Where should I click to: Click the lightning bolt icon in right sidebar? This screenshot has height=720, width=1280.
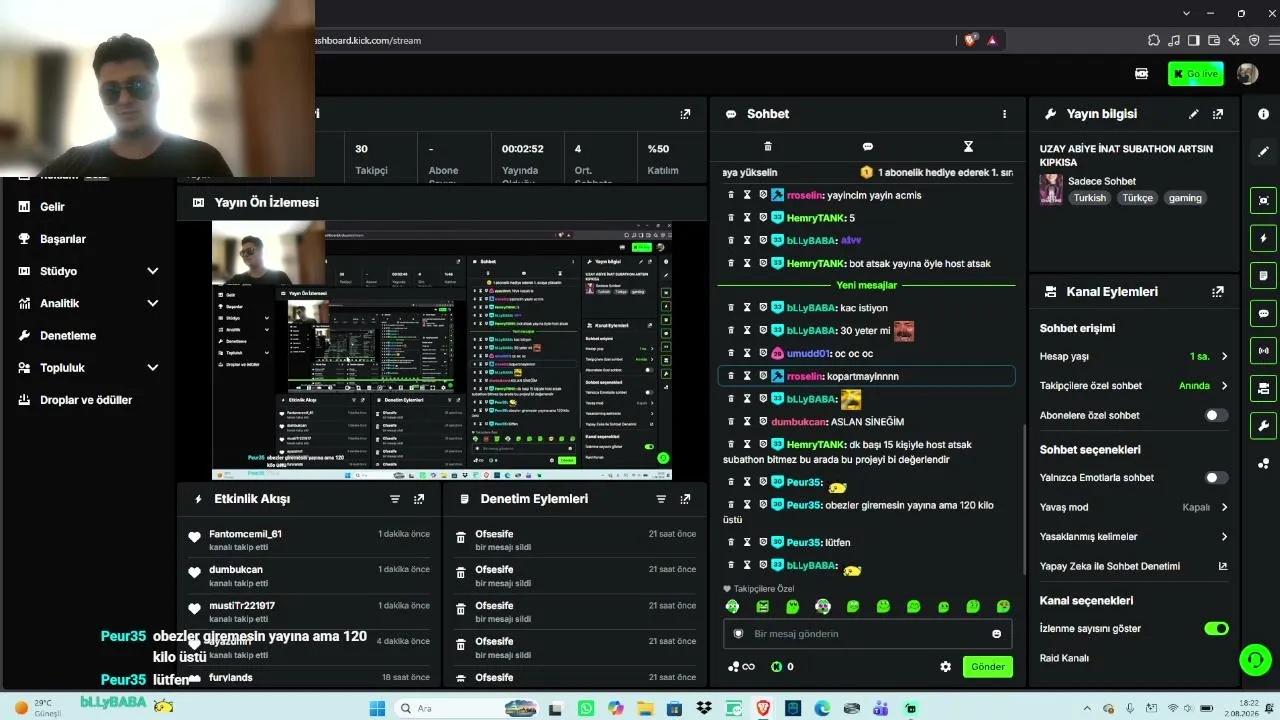[x=1264, y=238]
